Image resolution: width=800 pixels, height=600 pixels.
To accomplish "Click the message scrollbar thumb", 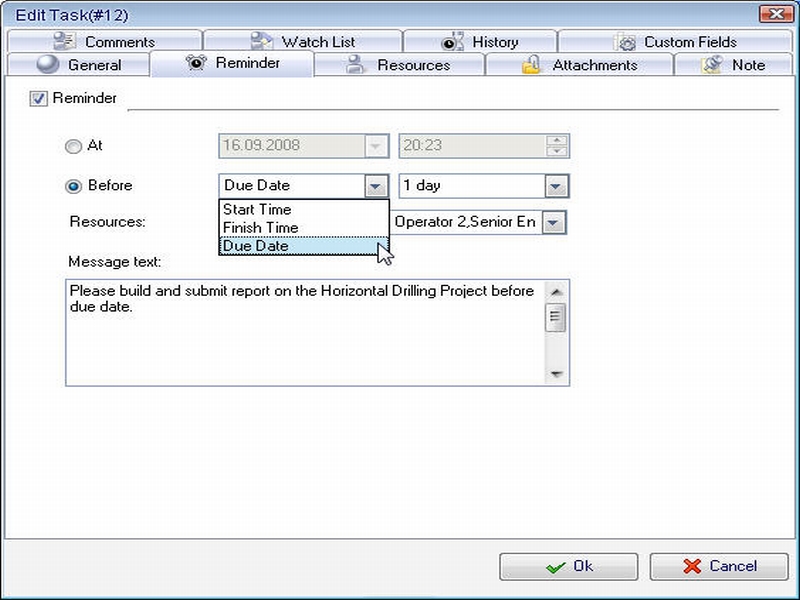I will pyautogui.click(x=556, y=317).
